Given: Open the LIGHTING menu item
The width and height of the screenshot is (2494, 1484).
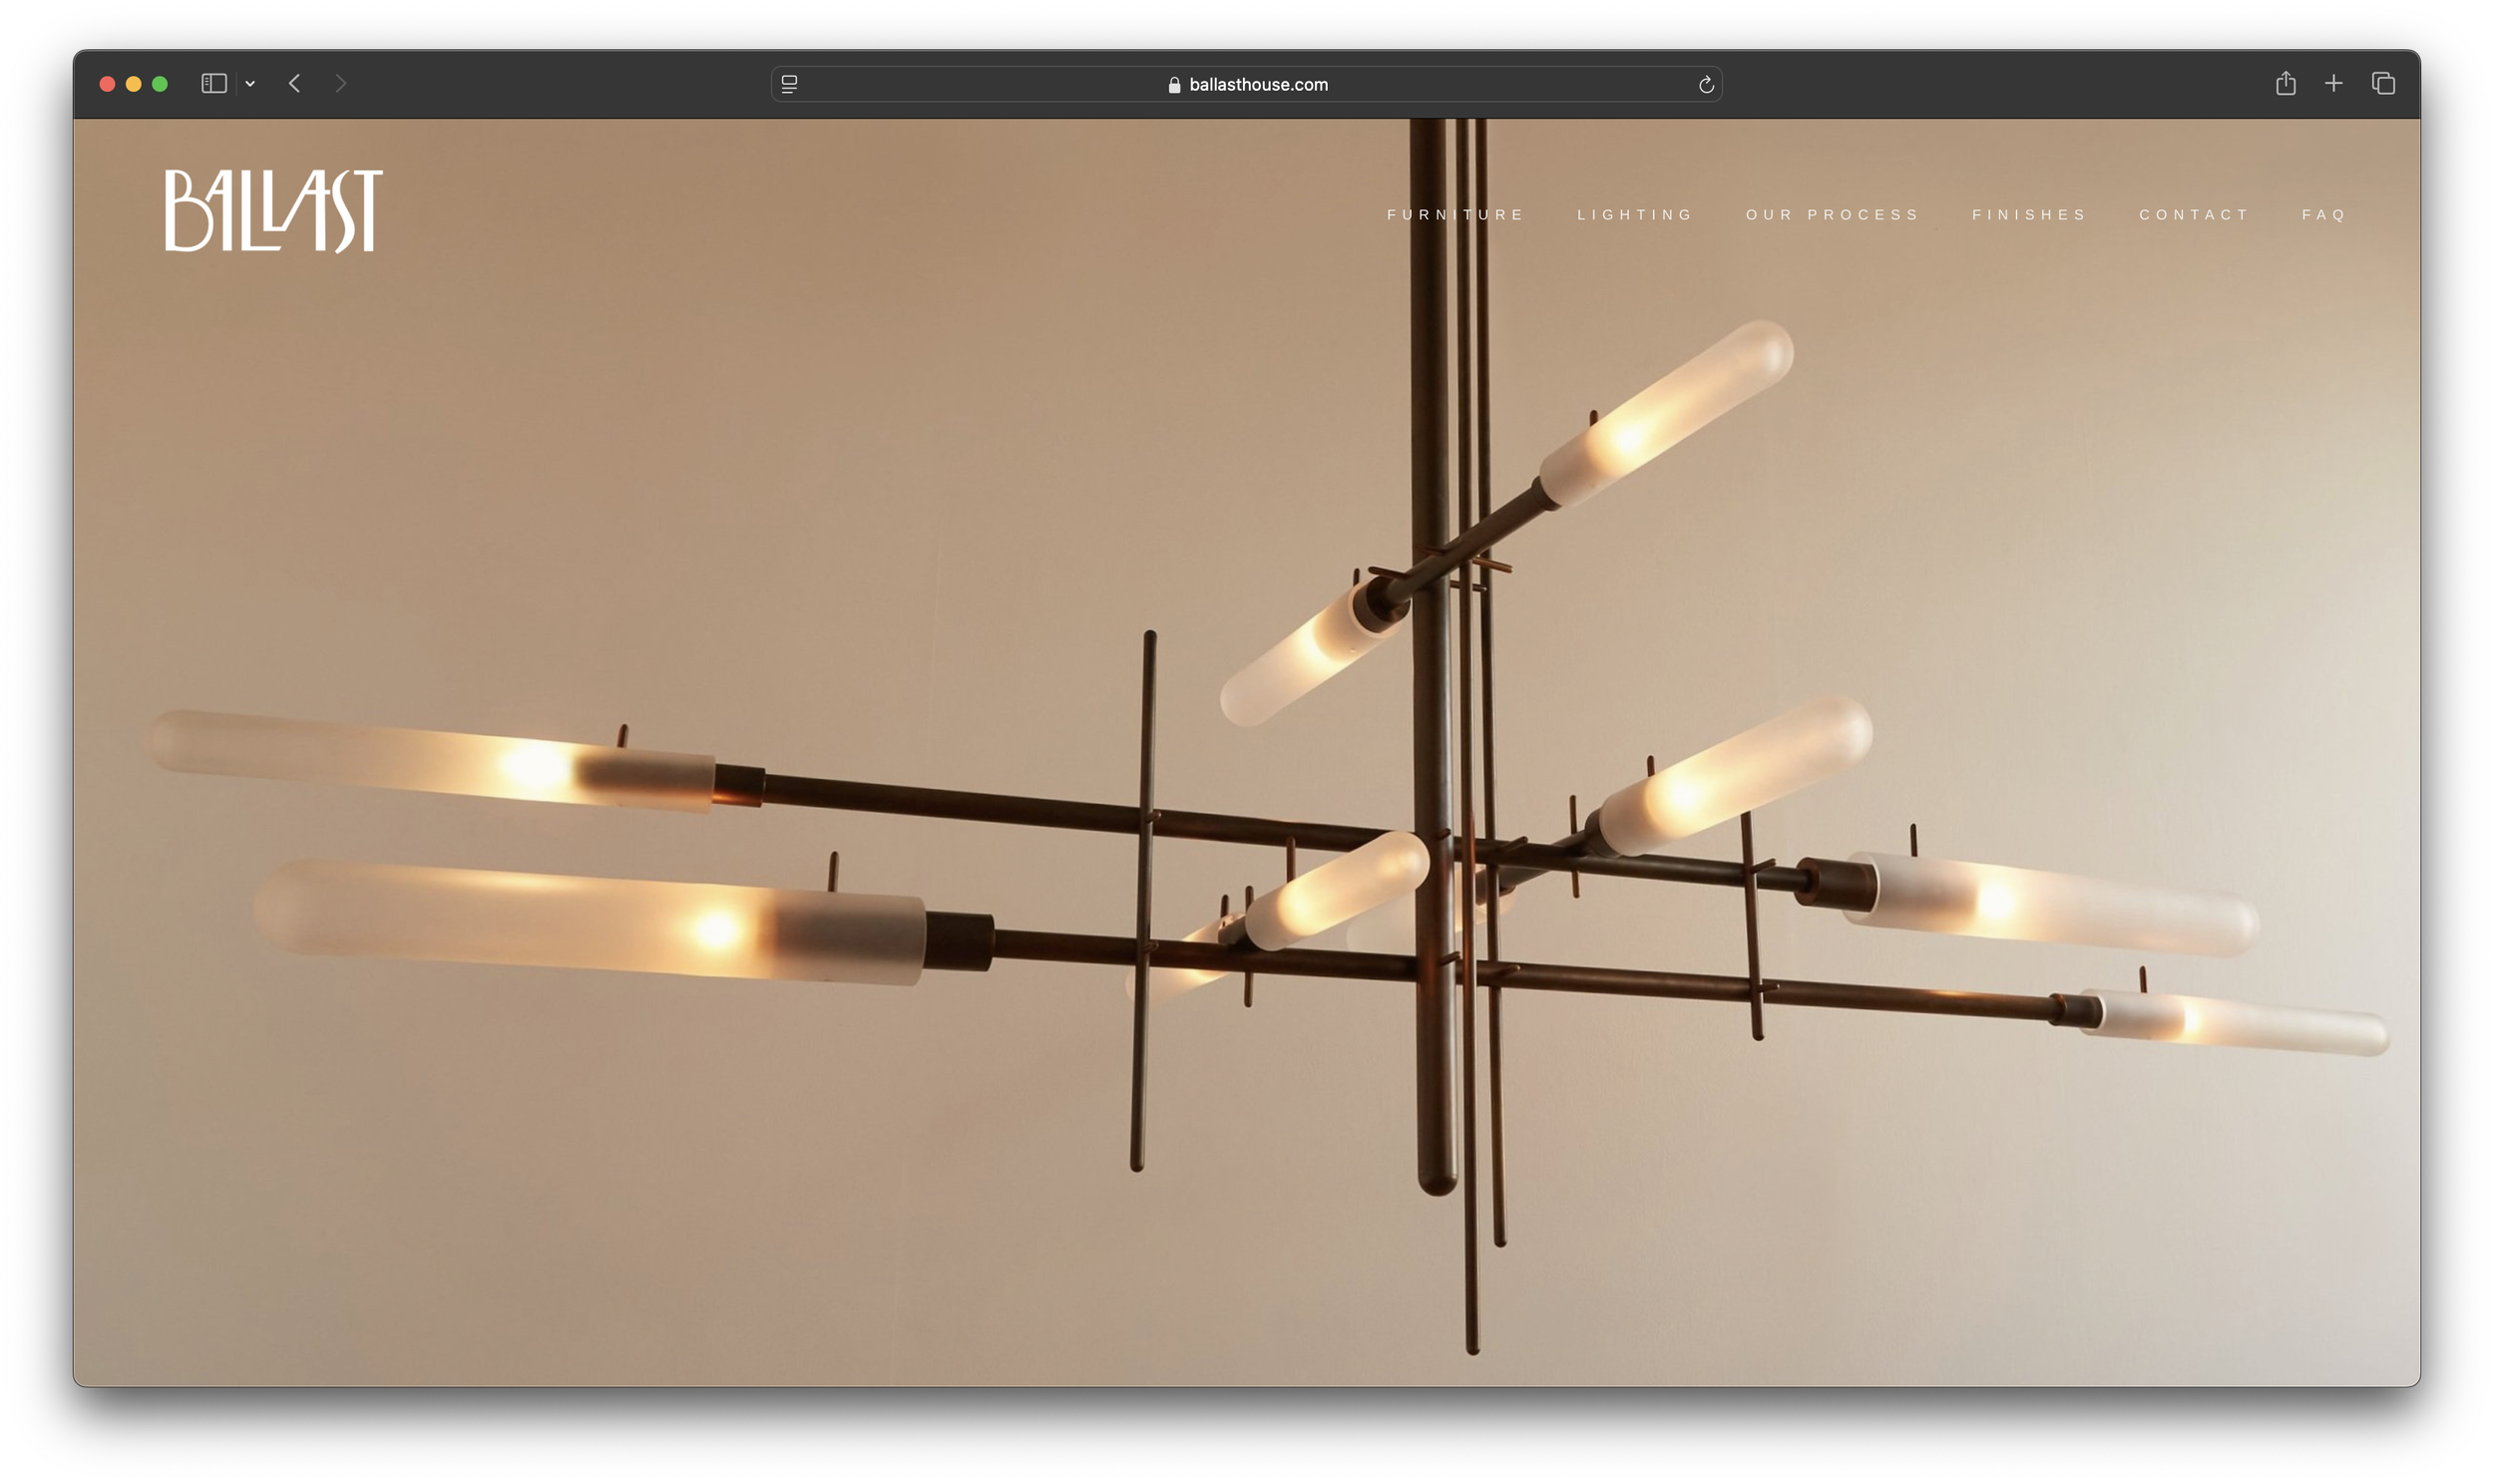Looking at the screenshot, I should point(1635,215).
